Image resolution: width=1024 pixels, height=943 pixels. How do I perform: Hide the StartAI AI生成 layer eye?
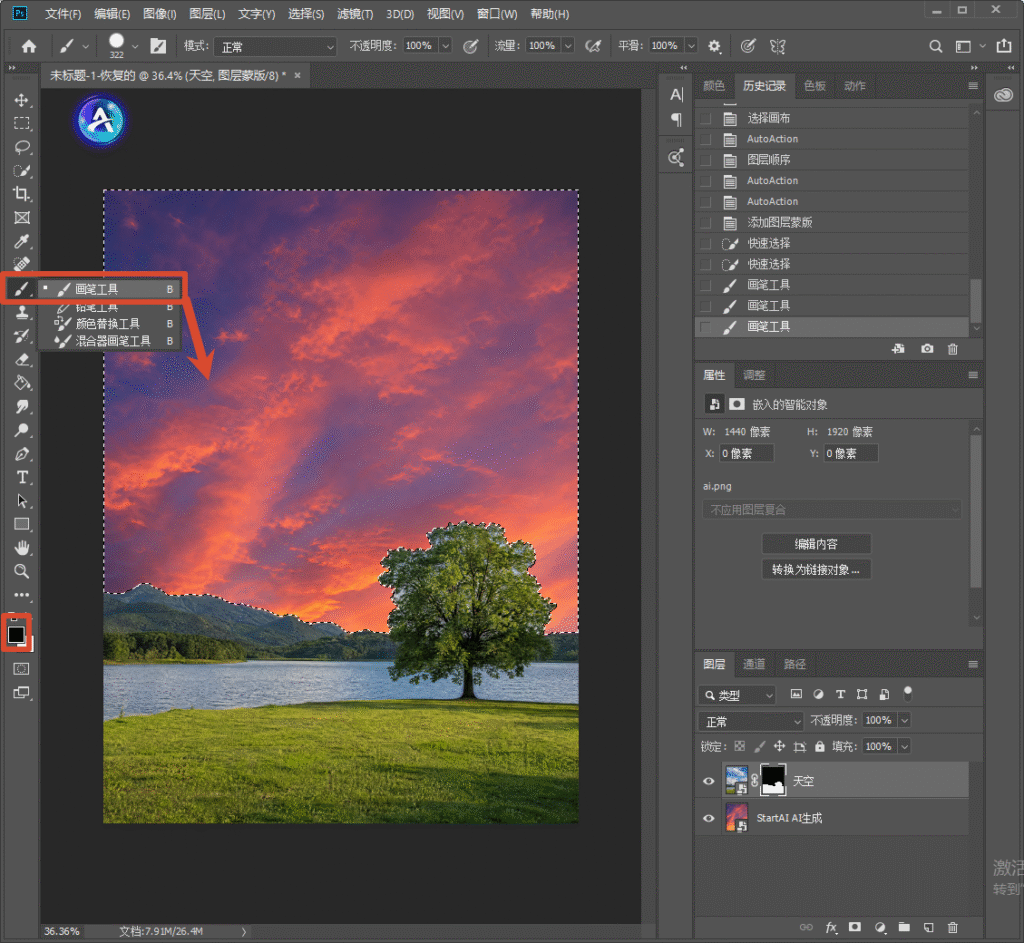click(x=709, y=818)
